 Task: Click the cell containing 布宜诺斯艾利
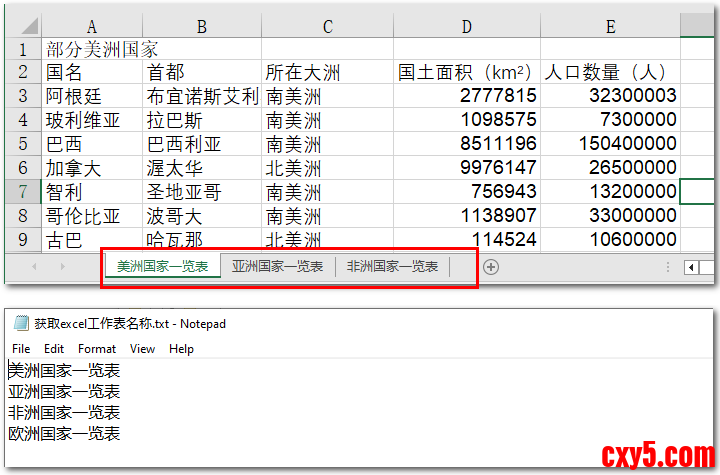point(202,96)
